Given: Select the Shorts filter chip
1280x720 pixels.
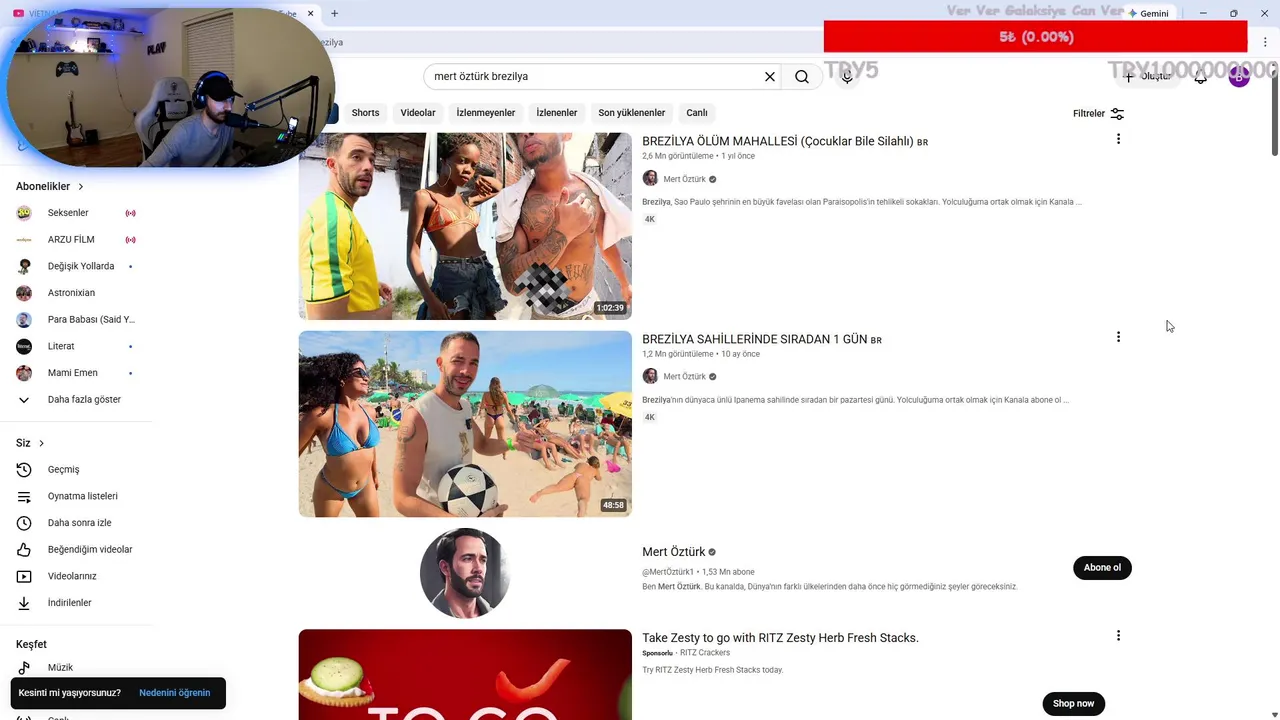Looking at the screenshot, I should 365,113.
